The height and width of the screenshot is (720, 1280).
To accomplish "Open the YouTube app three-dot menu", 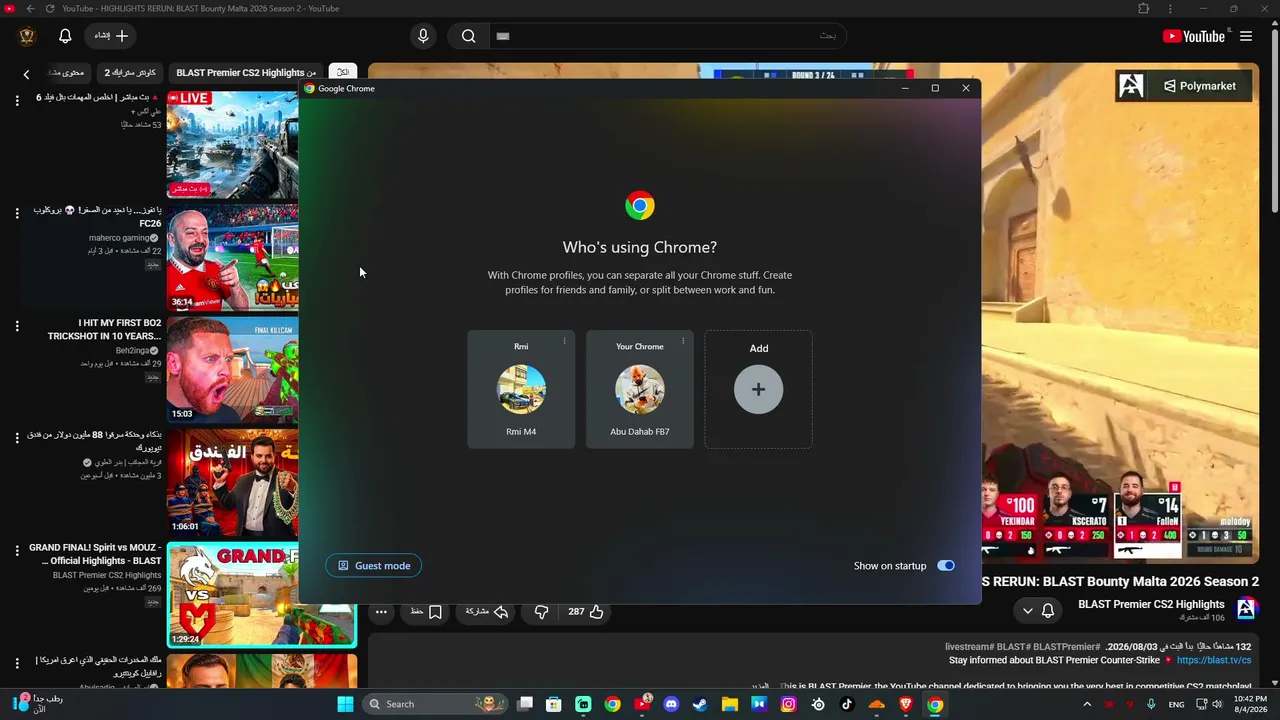I will (1170, 9).
